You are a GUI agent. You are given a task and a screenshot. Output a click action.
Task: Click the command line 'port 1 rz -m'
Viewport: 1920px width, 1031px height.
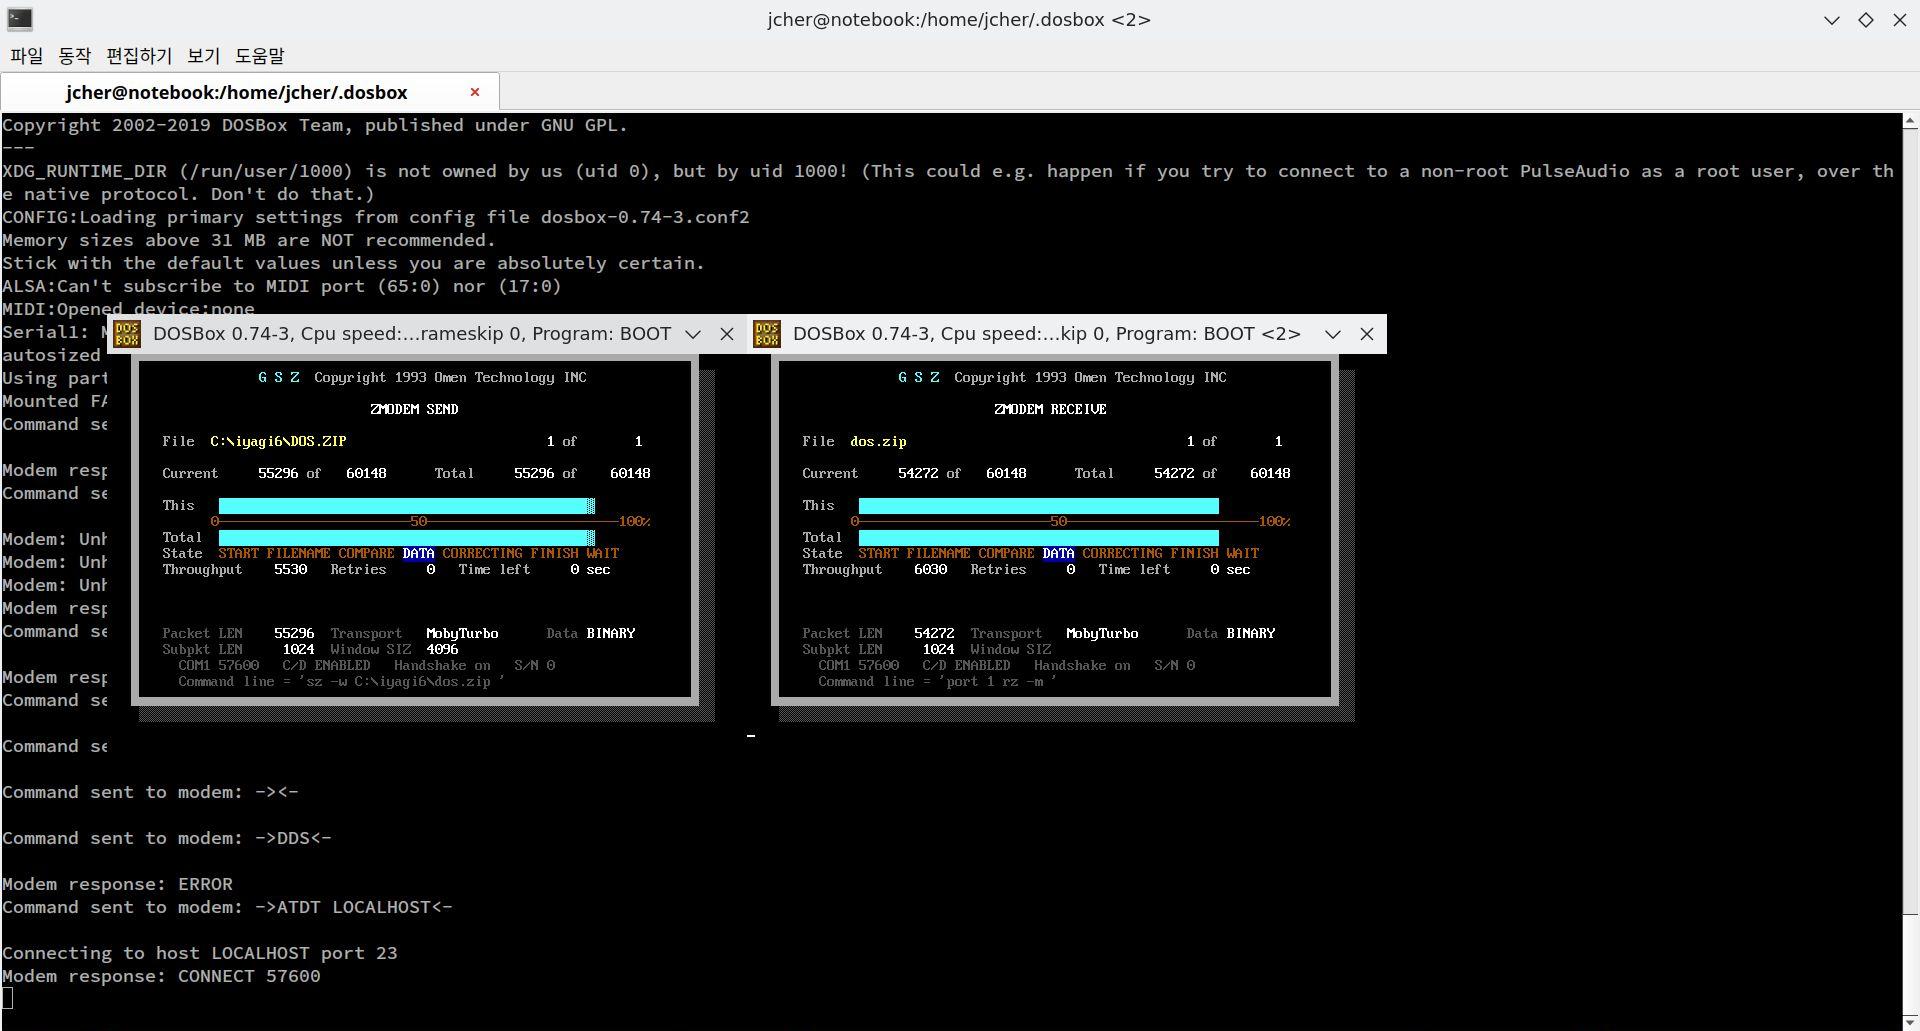937,681
